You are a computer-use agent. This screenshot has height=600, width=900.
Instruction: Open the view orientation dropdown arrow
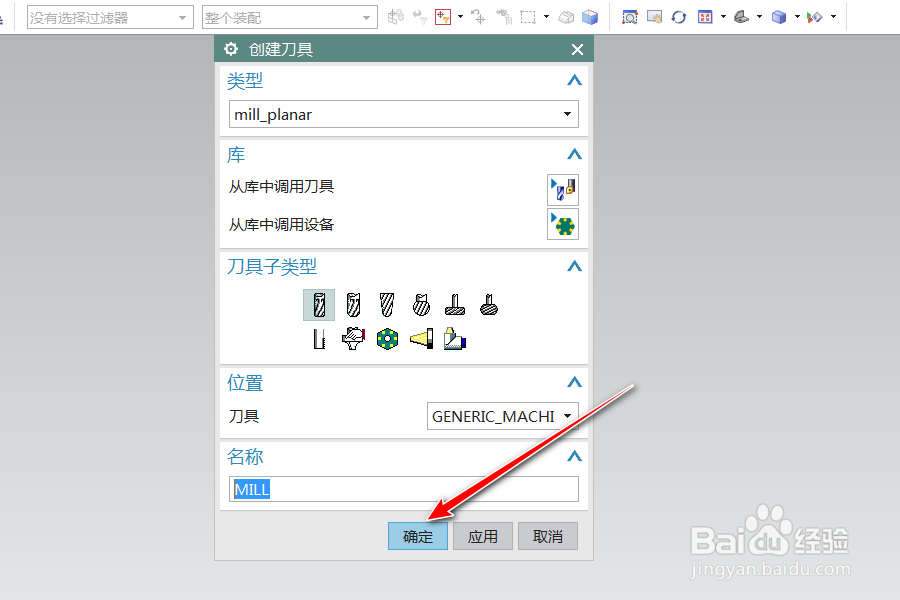(759, 17)
